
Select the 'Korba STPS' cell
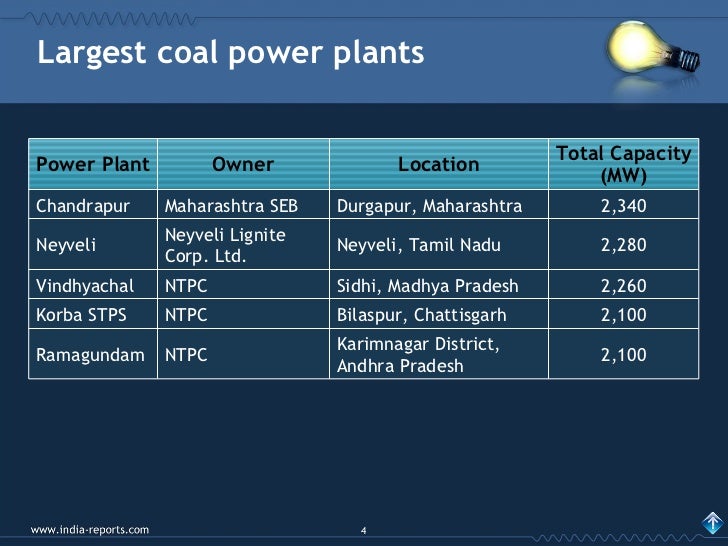point(93,314)
